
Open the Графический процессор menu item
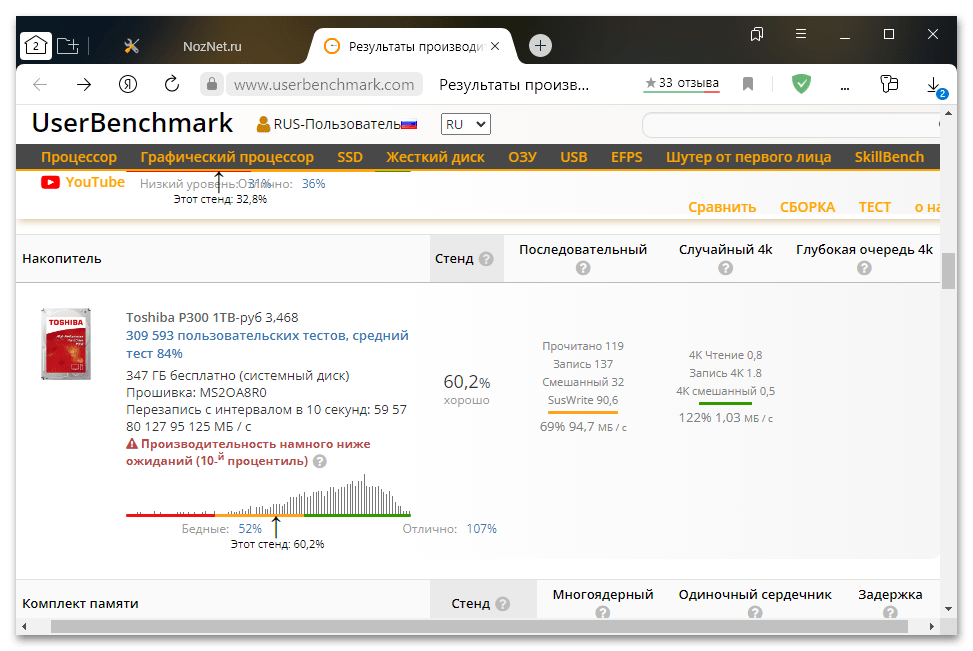click(227, 157)
